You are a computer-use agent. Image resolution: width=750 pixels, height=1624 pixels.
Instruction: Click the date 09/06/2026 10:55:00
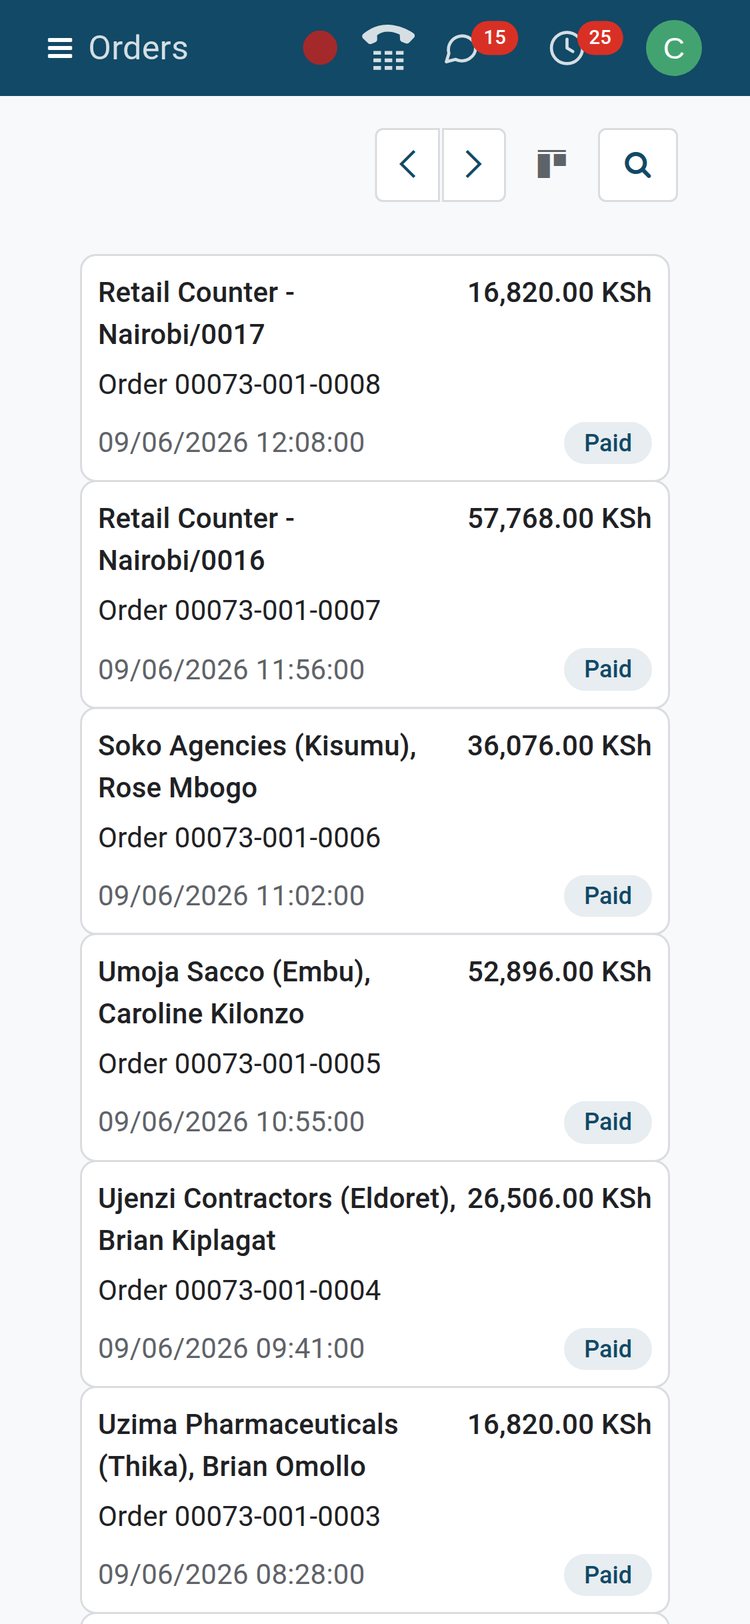coord(231,1121)
